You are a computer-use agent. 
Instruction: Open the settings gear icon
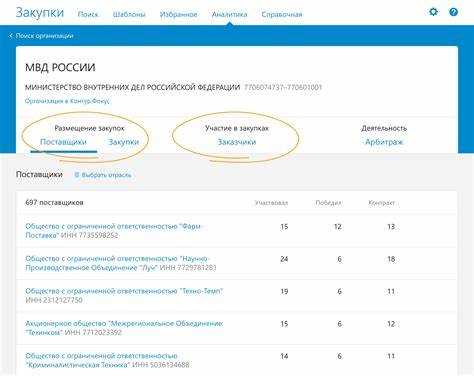point(433,12)
